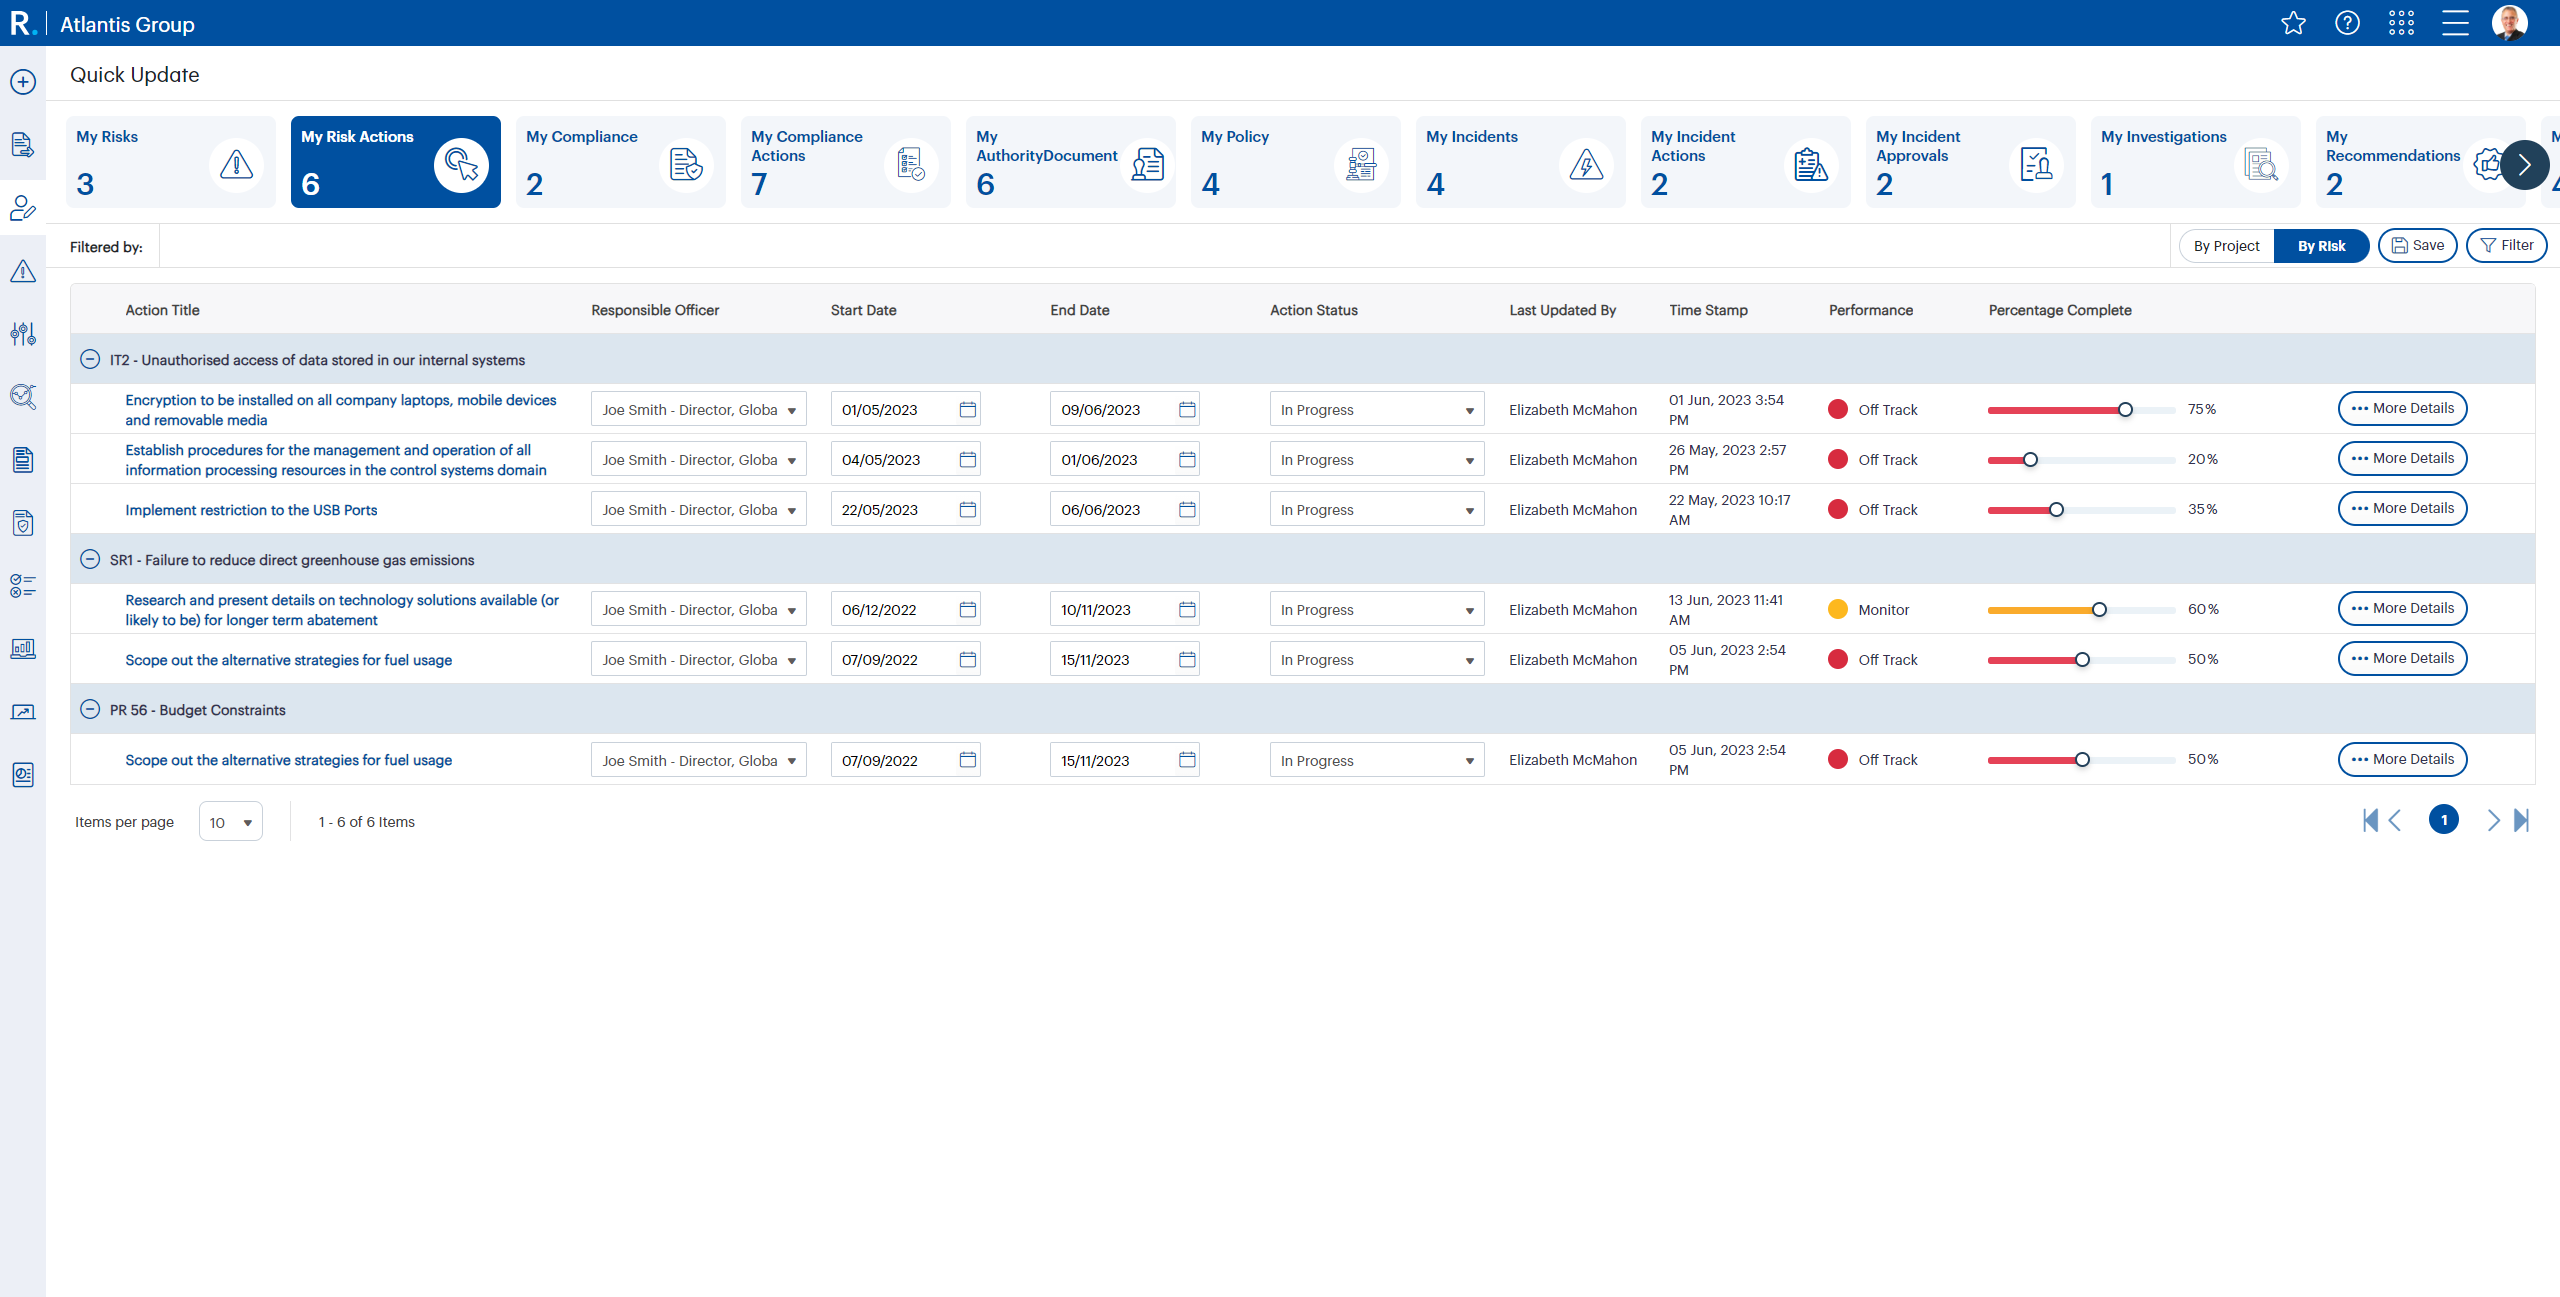Click the 75% percentage complete slider handle
Image resolution: width=2560 pixels, height=1297 pixels.
pos(2125,410)
